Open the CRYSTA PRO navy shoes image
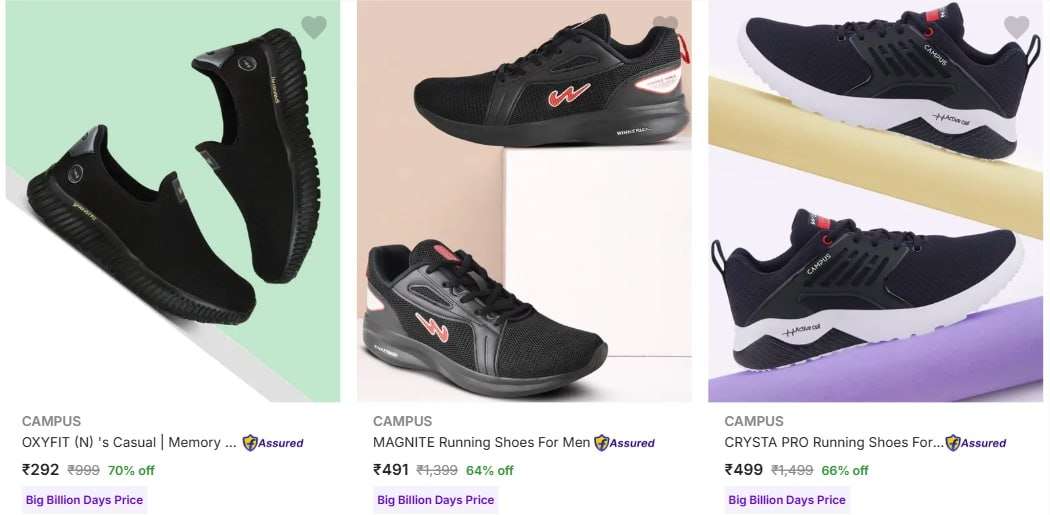Viewport: 1050px width, 515px height. coord(876,201)
